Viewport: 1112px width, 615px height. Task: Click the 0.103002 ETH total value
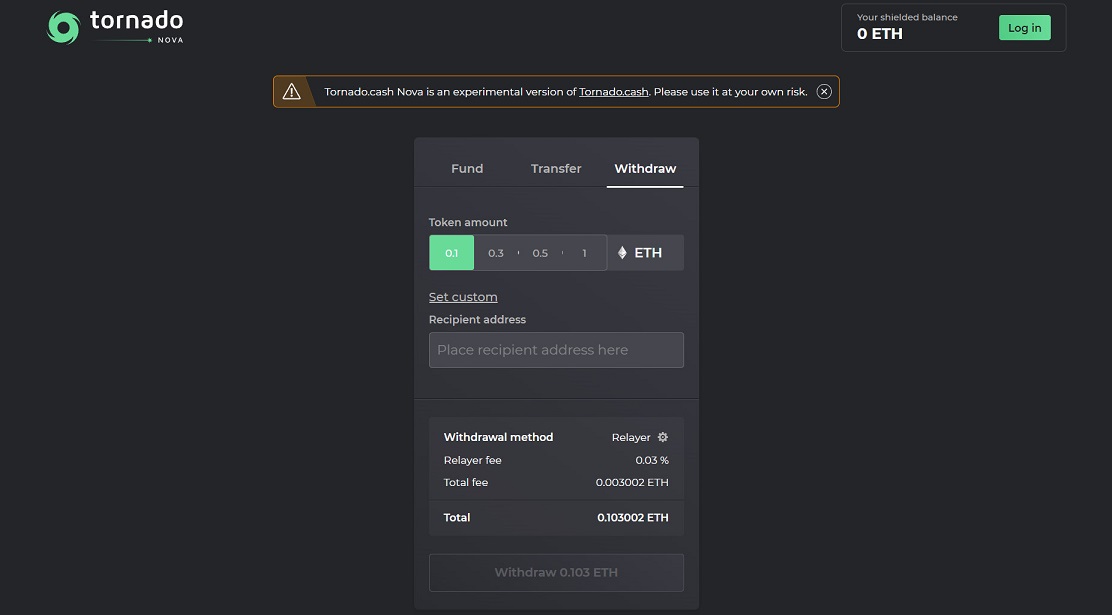tap(633, 517)
